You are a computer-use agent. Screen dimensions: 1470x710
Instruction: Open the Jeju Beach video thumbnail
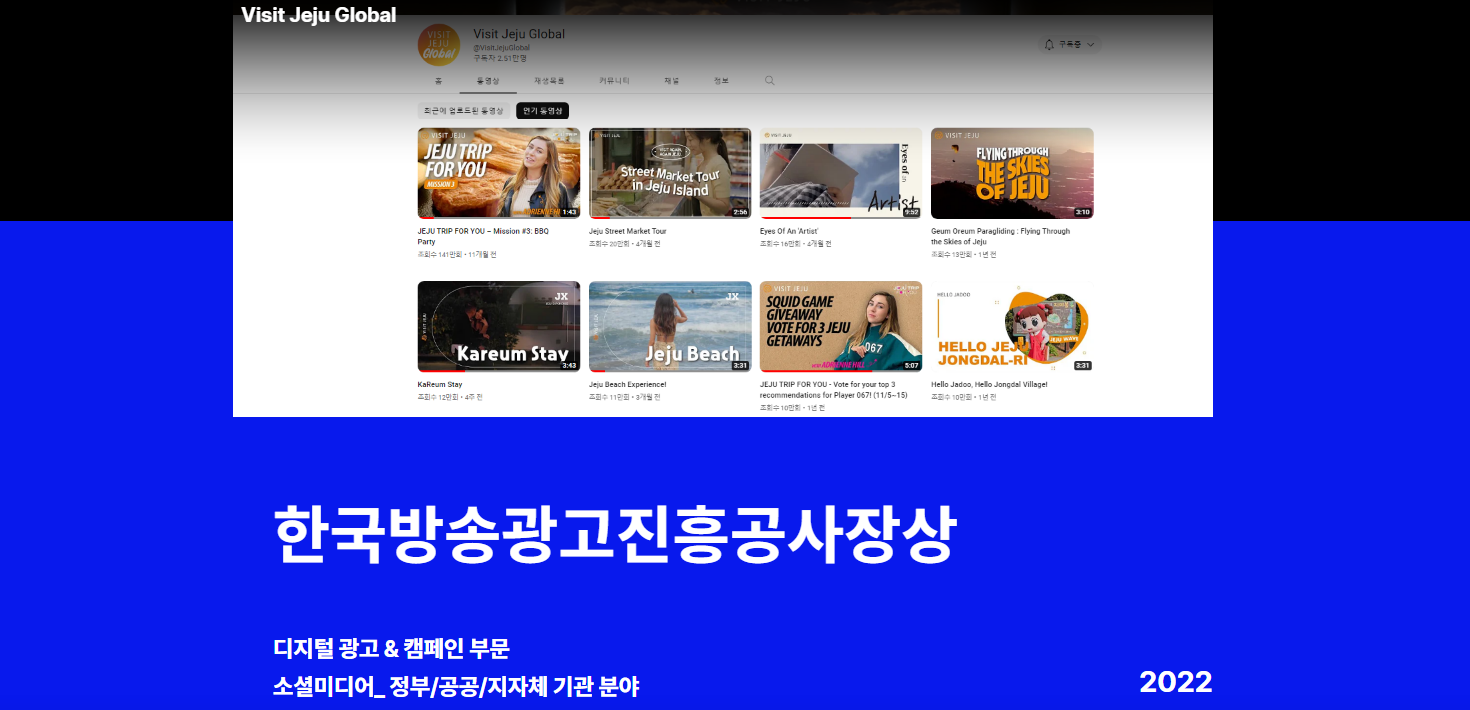pyautogui.click(x=669, y=326)
